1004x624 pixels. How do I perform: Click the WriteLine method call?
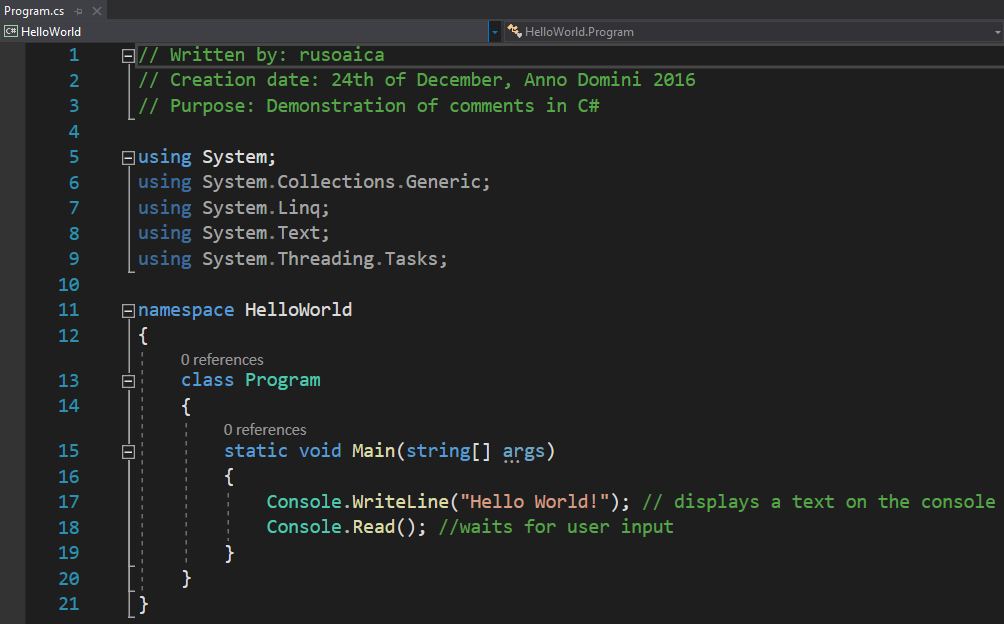400,501
